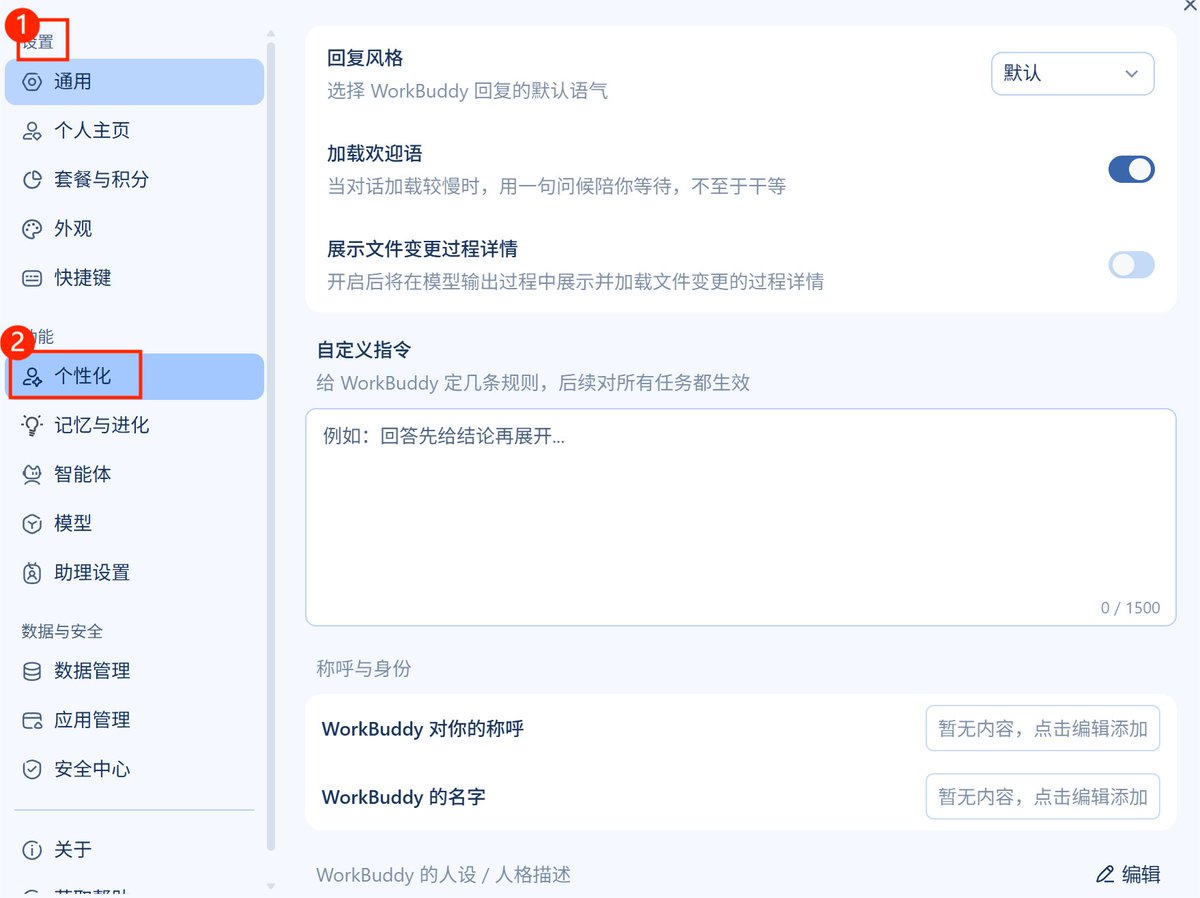Click the 称呼与身份 heading
Image resolution: width=1200 pixels, height=898 pixels.
364,669
